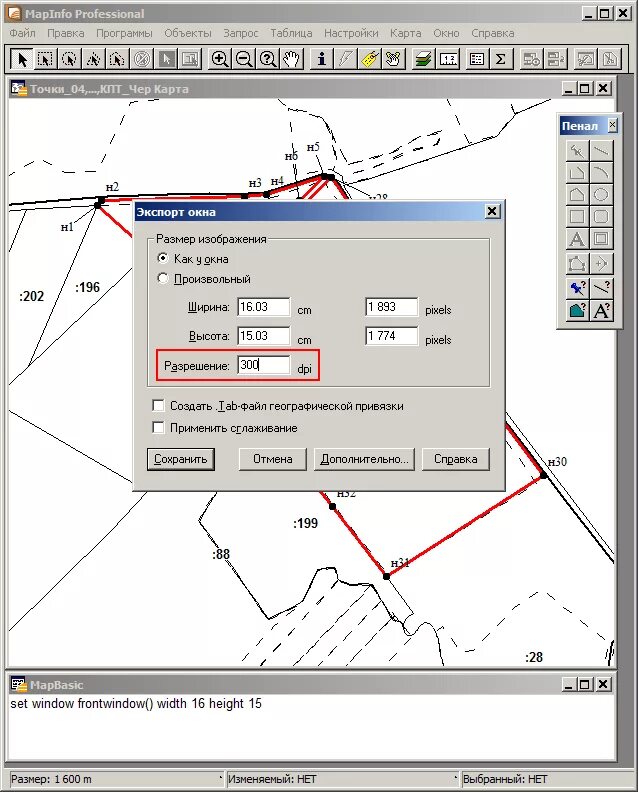Activate the Zoom-in magnifier tool
638x792 pixels.
click(219, 59)
